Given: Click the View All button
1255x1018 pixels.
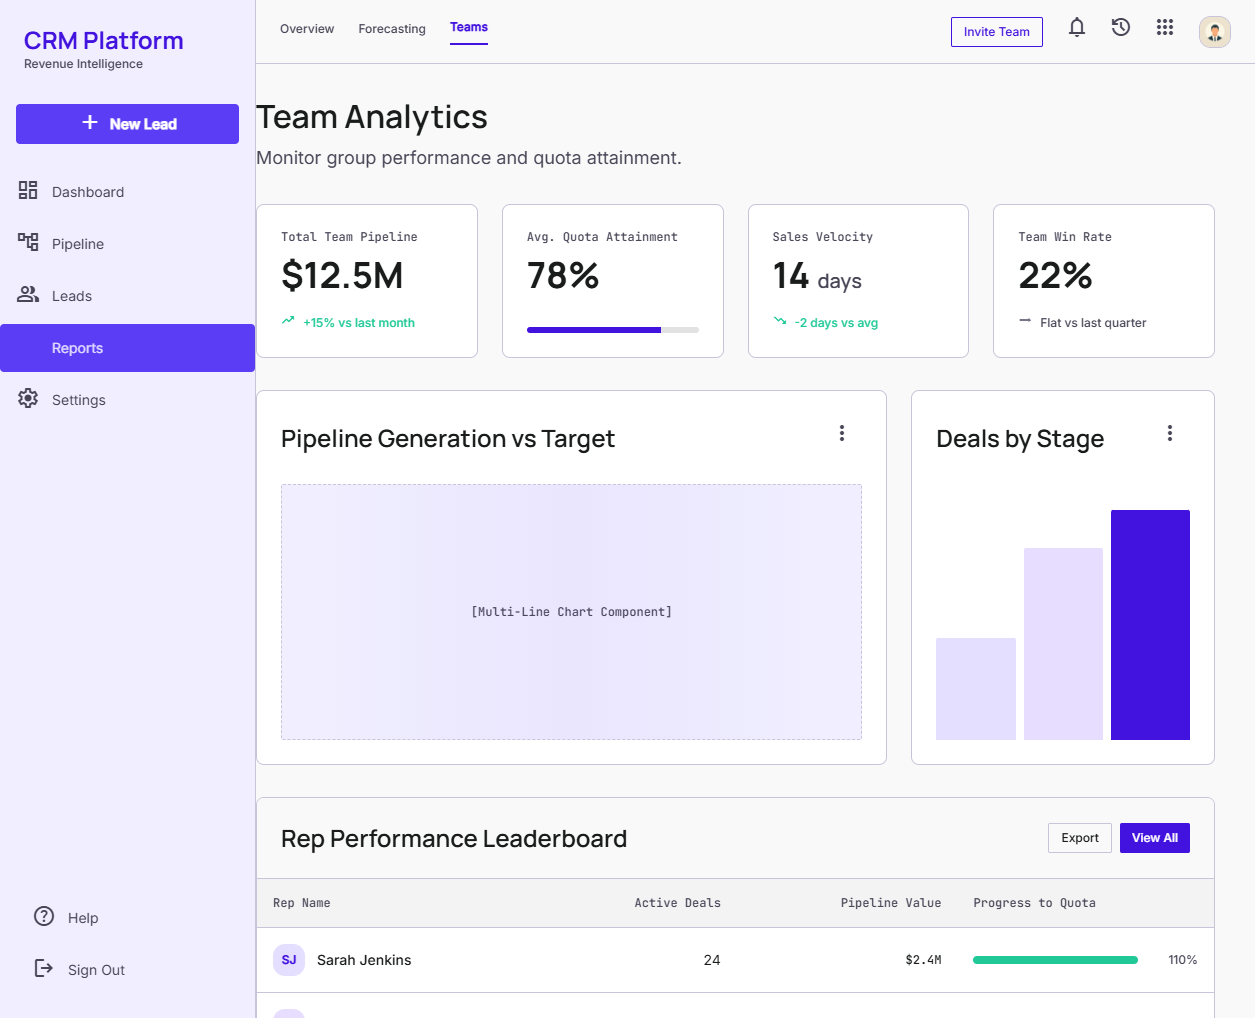Looking at the screenshot, I should [x=1155, y=838].
